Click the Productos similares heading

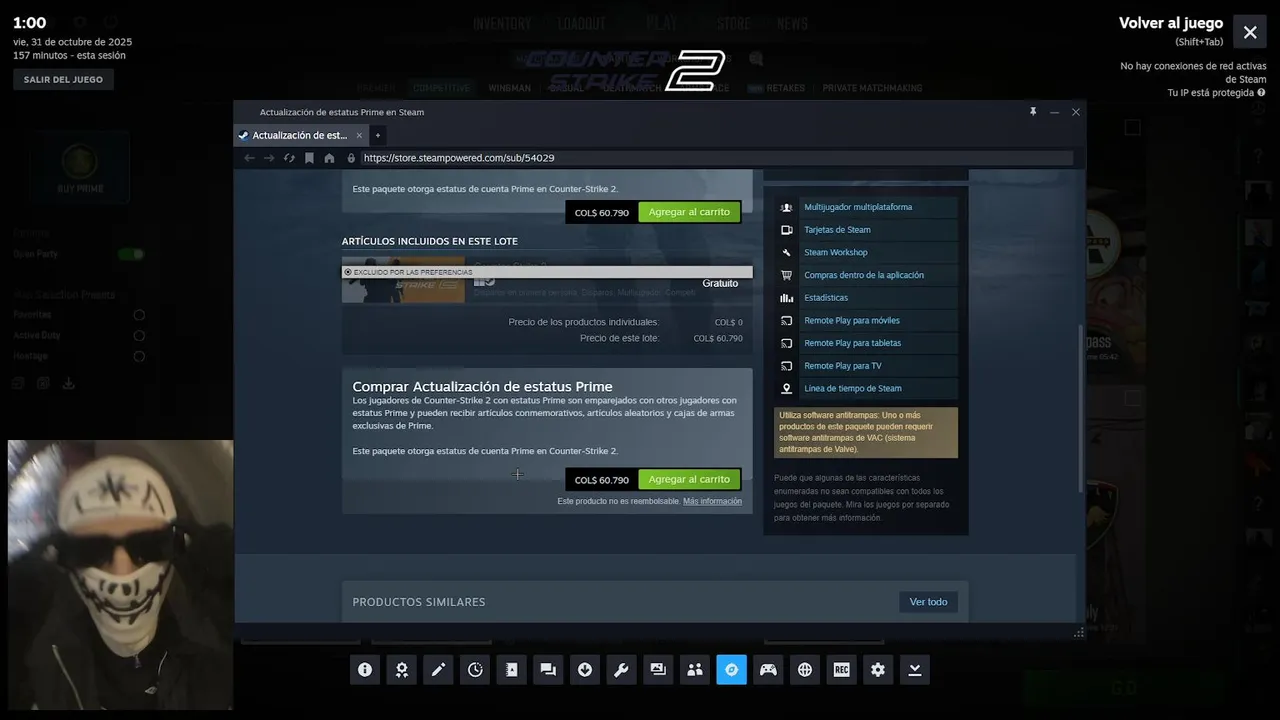(x=419, y=602)
